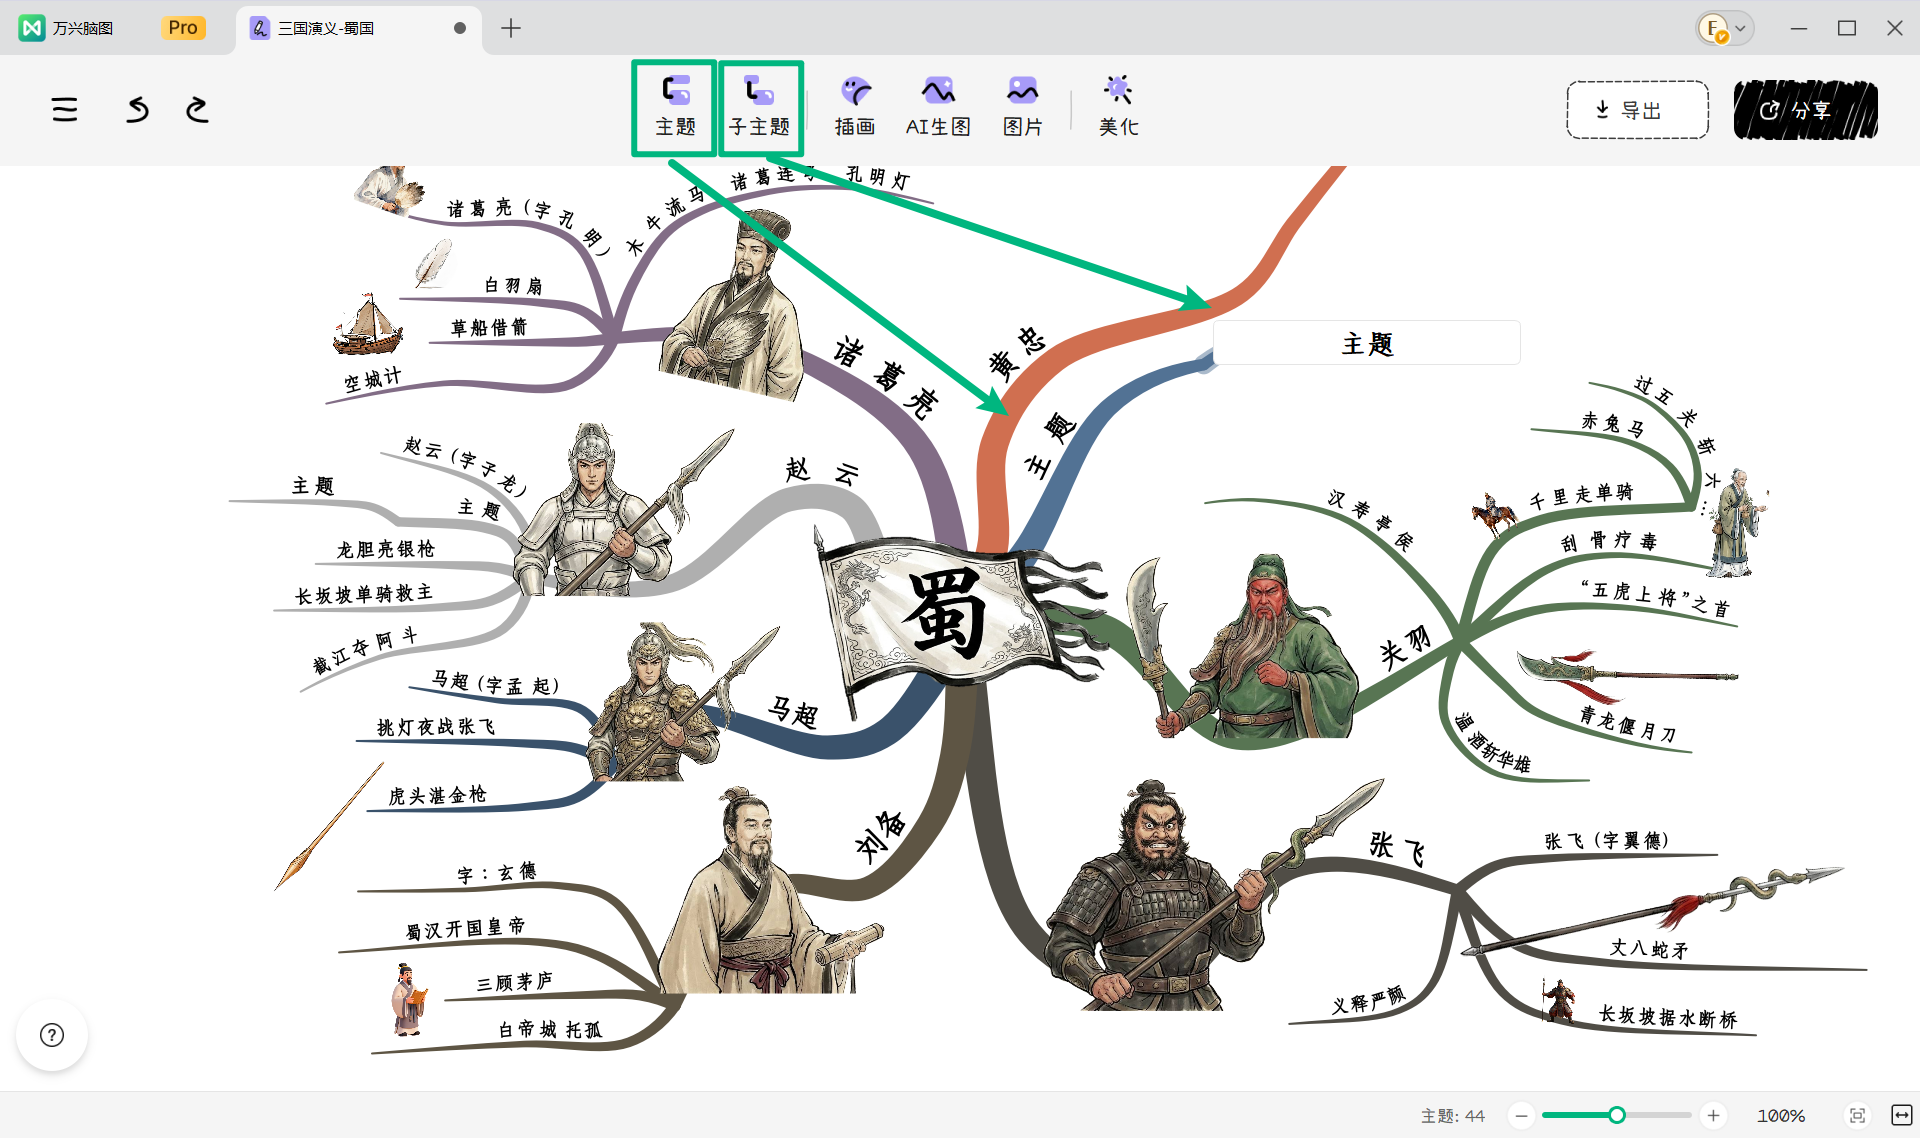Screen dimensions: 1920x1138
Task: Select the 马超 branch label
Action: [x=793, y=712]
